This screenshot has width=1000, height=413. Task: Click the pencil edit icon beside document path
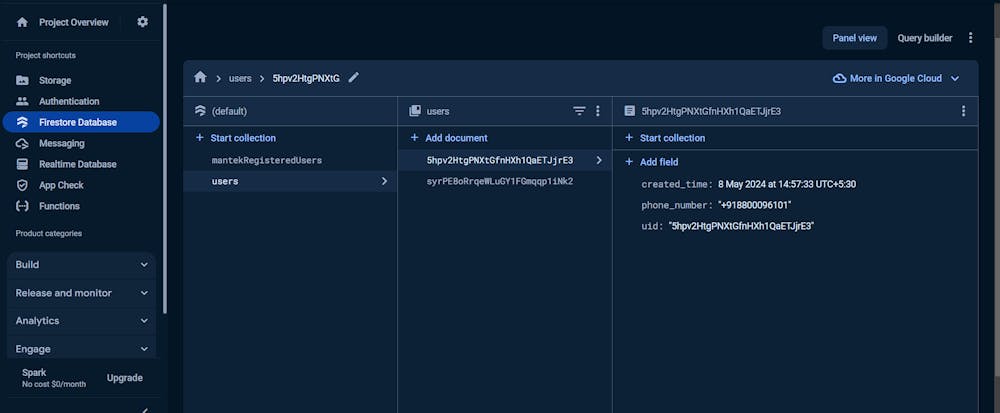pyautogui.click(x=353, y=78)
